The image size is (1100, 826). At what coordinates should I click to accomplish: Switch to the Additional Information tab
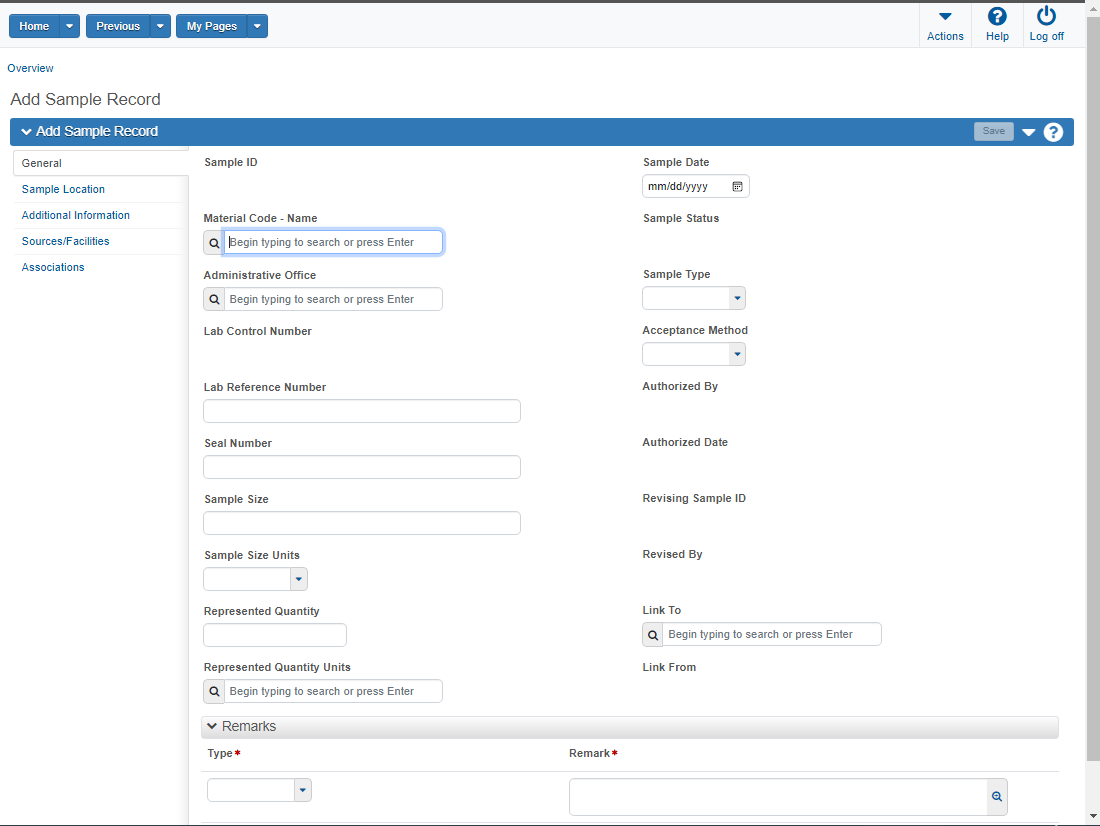(76, 215)
